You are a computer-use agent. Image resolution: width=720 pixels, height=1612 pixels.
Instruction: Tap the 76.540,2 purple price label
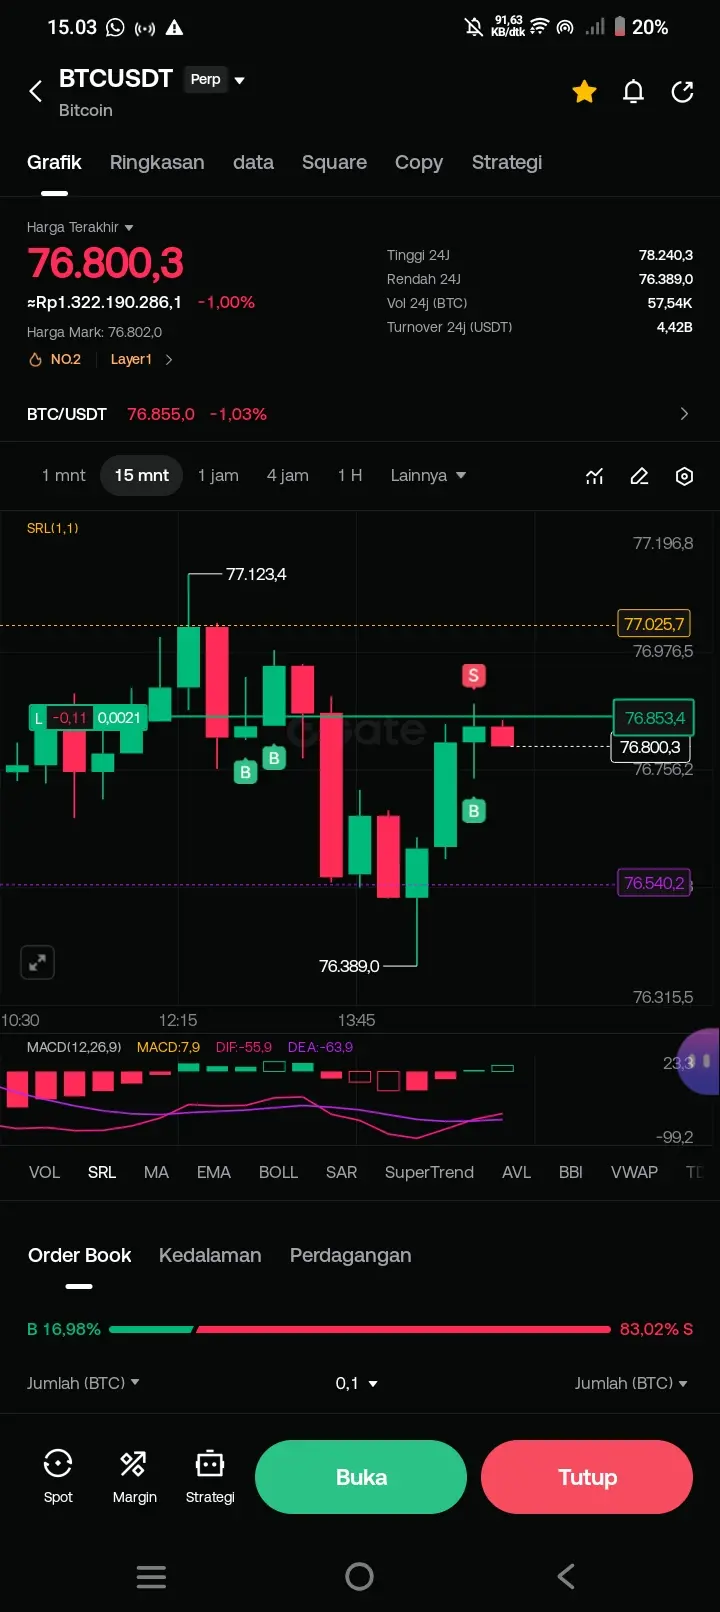(x=654, y=883)
